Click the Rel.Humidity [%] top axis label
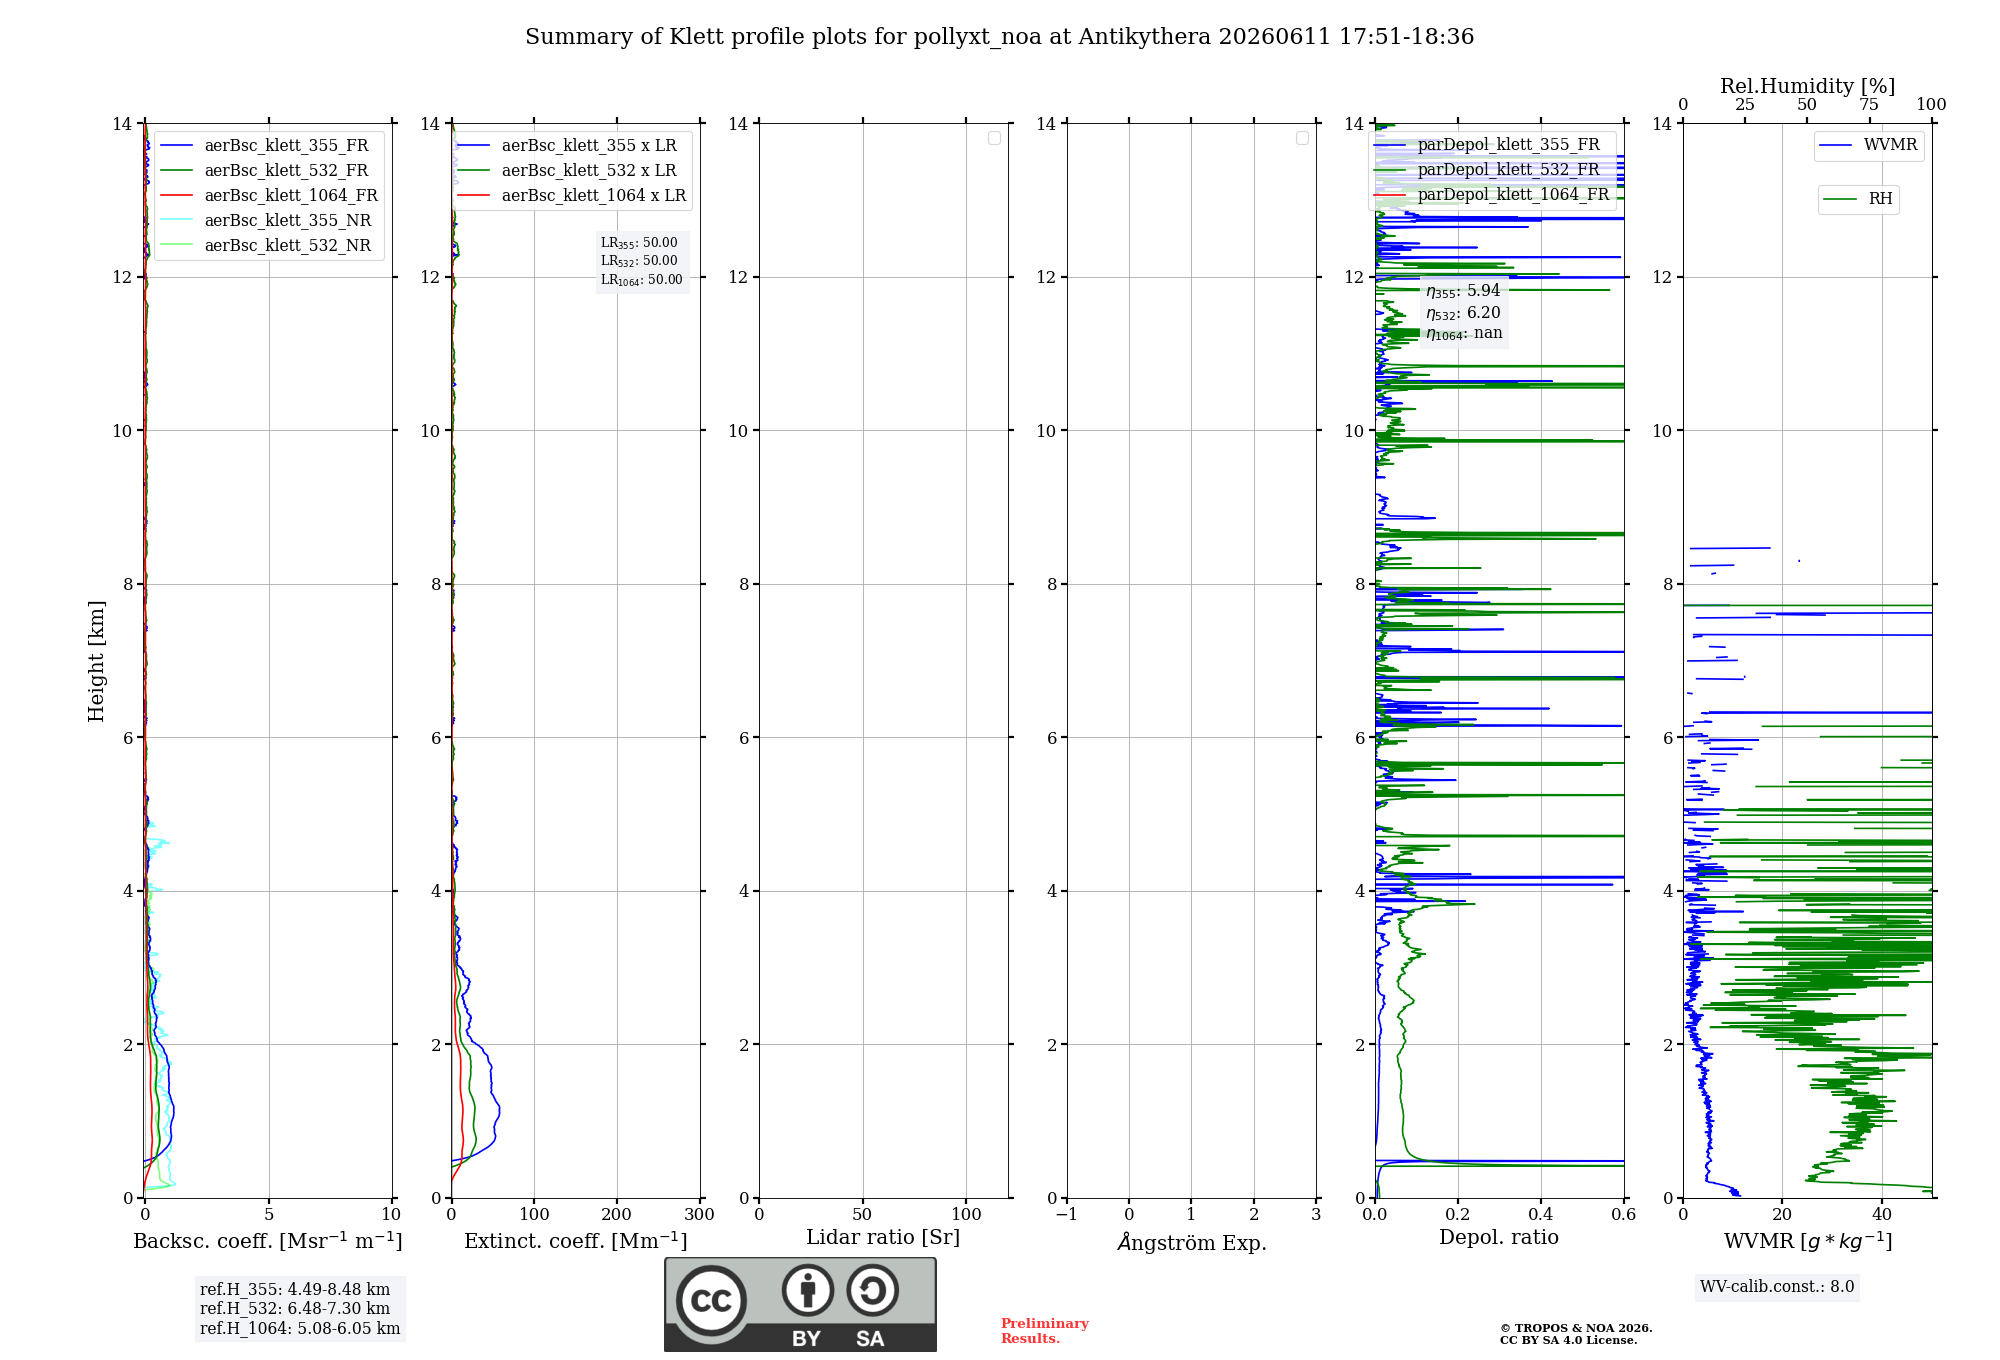Image resolution: width=2000 pixels, height=1360 pixels. pos(1807,86)
